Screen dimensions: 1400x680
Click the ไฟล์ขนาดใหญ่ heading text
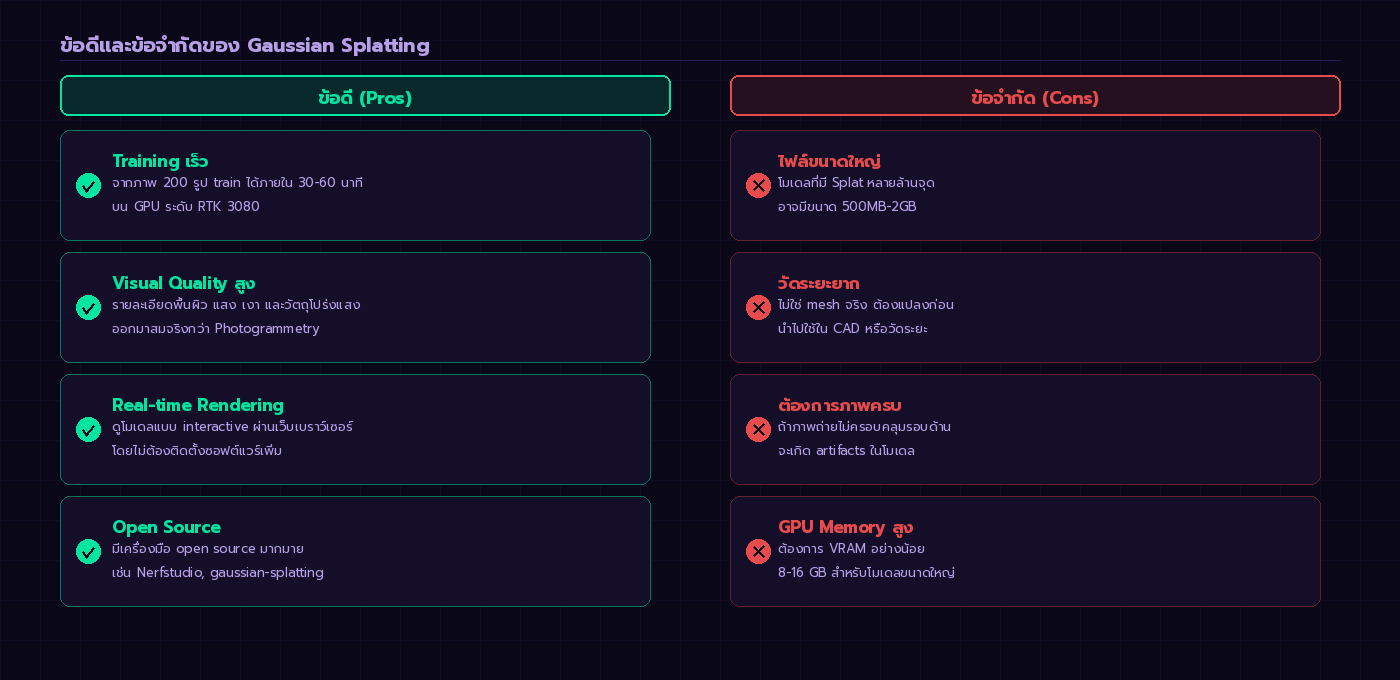829,161
